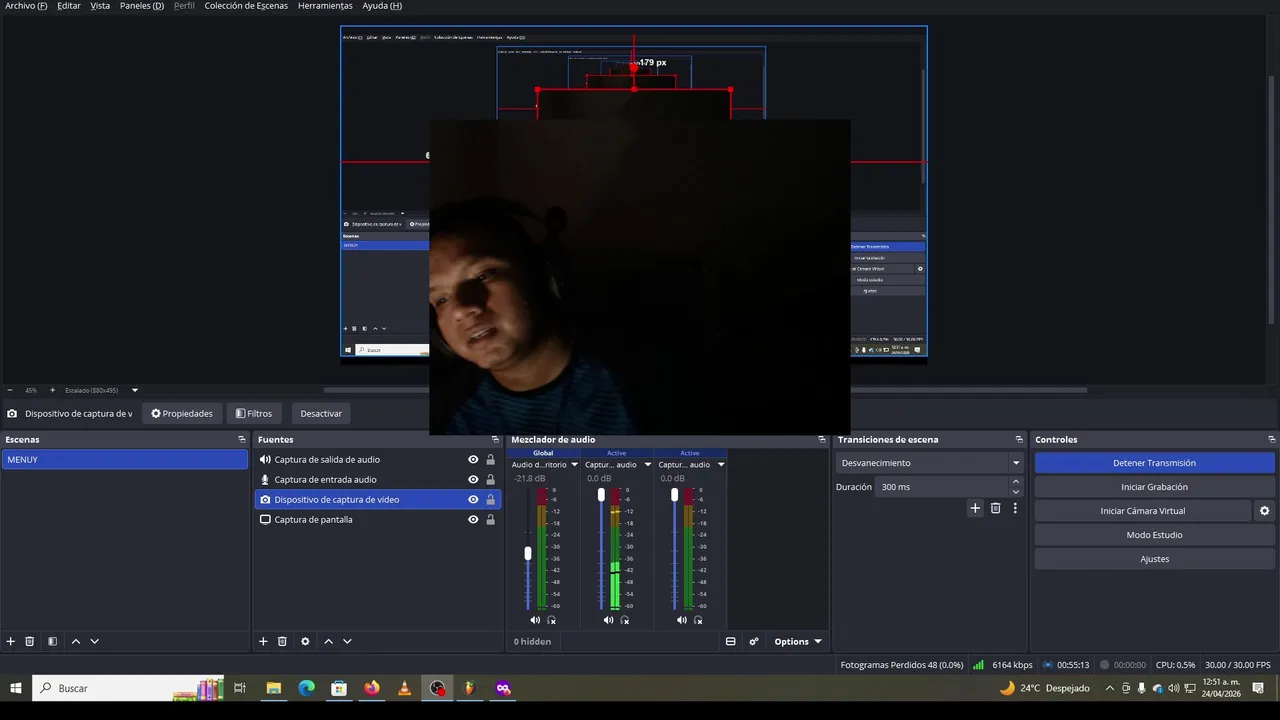Open preview scaling Escalado dropdown
Screen dimensions: 1280x720
(102, 390)
